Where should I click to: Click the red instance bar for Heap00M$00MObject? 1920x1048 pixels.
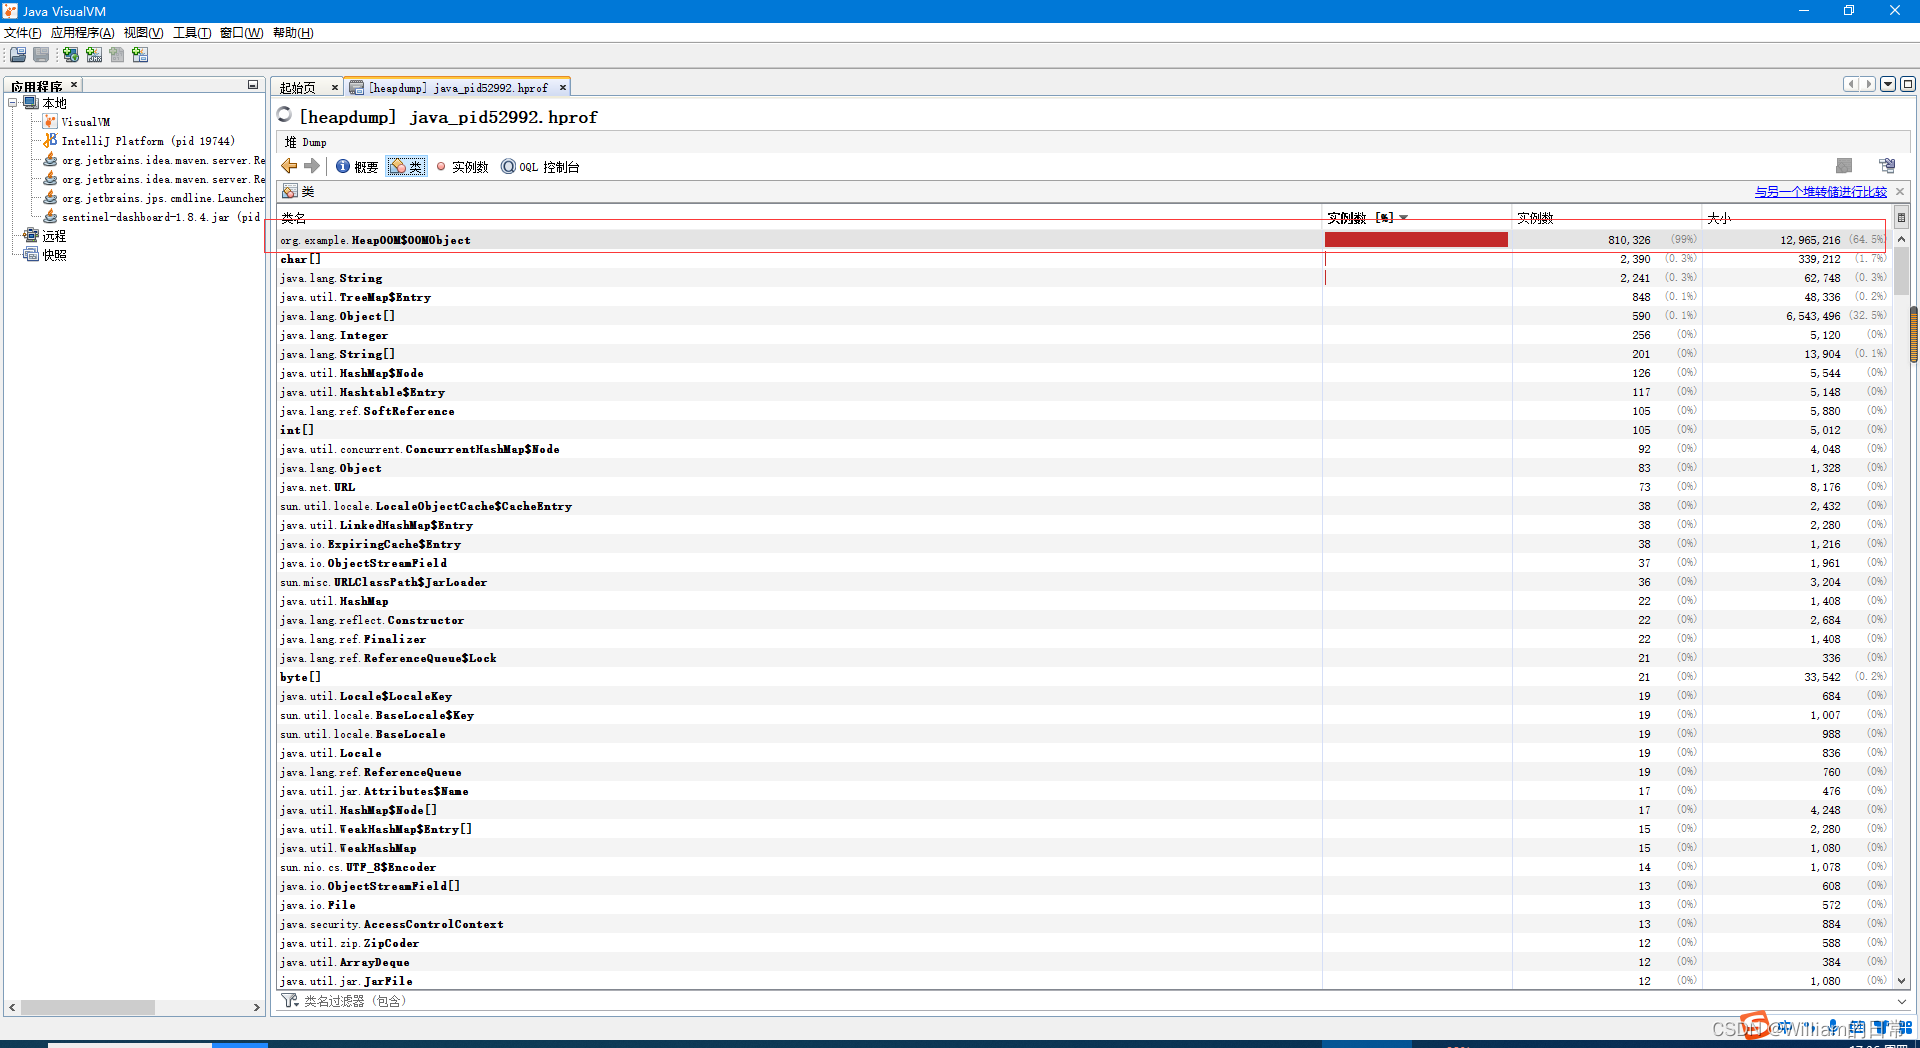coord(1416,240)
